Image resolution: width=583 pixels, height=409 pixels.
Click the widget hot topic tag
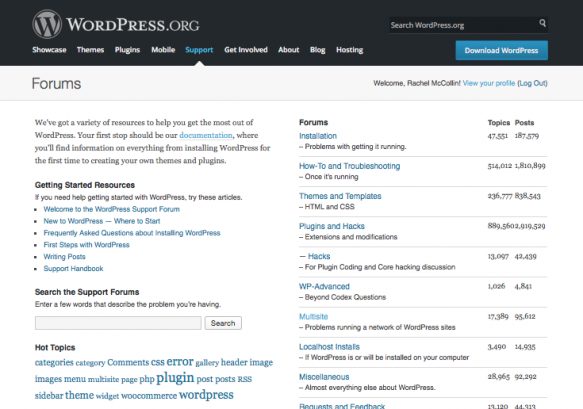coord(107,396)
